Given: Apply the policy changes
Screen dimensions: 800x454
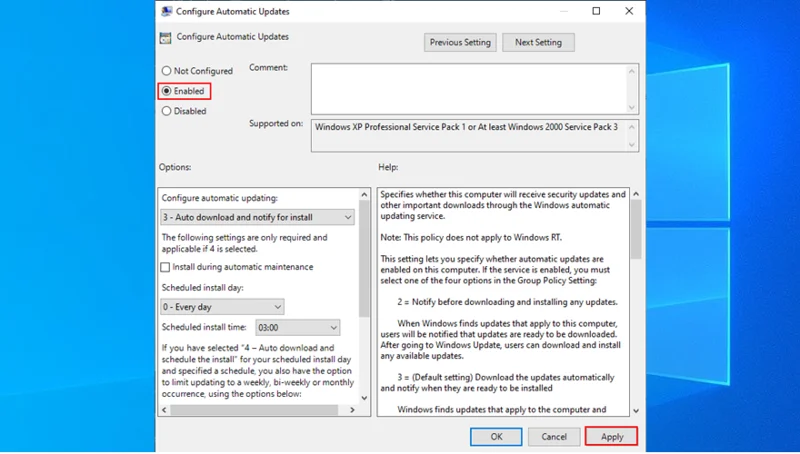Looking at the screenshot, I should [612, 437].
